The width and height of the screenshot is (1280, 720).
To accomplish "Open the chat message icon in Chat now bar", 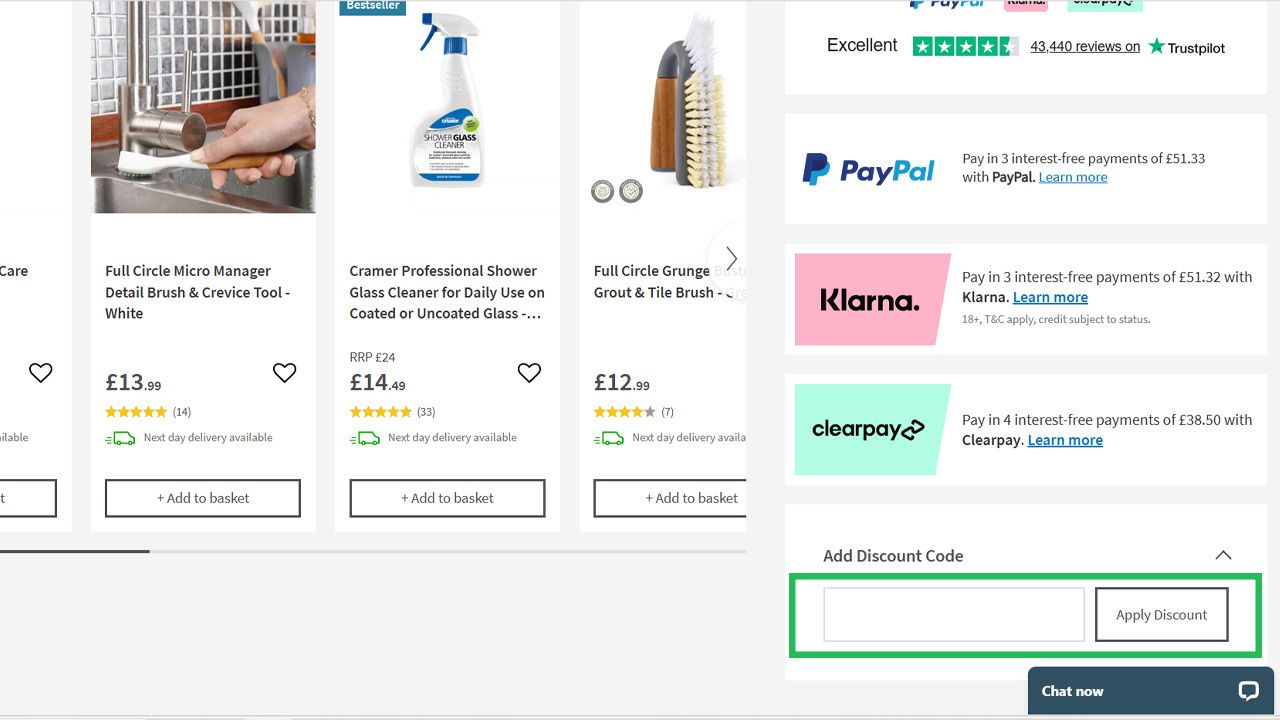I will point(1247,690).
